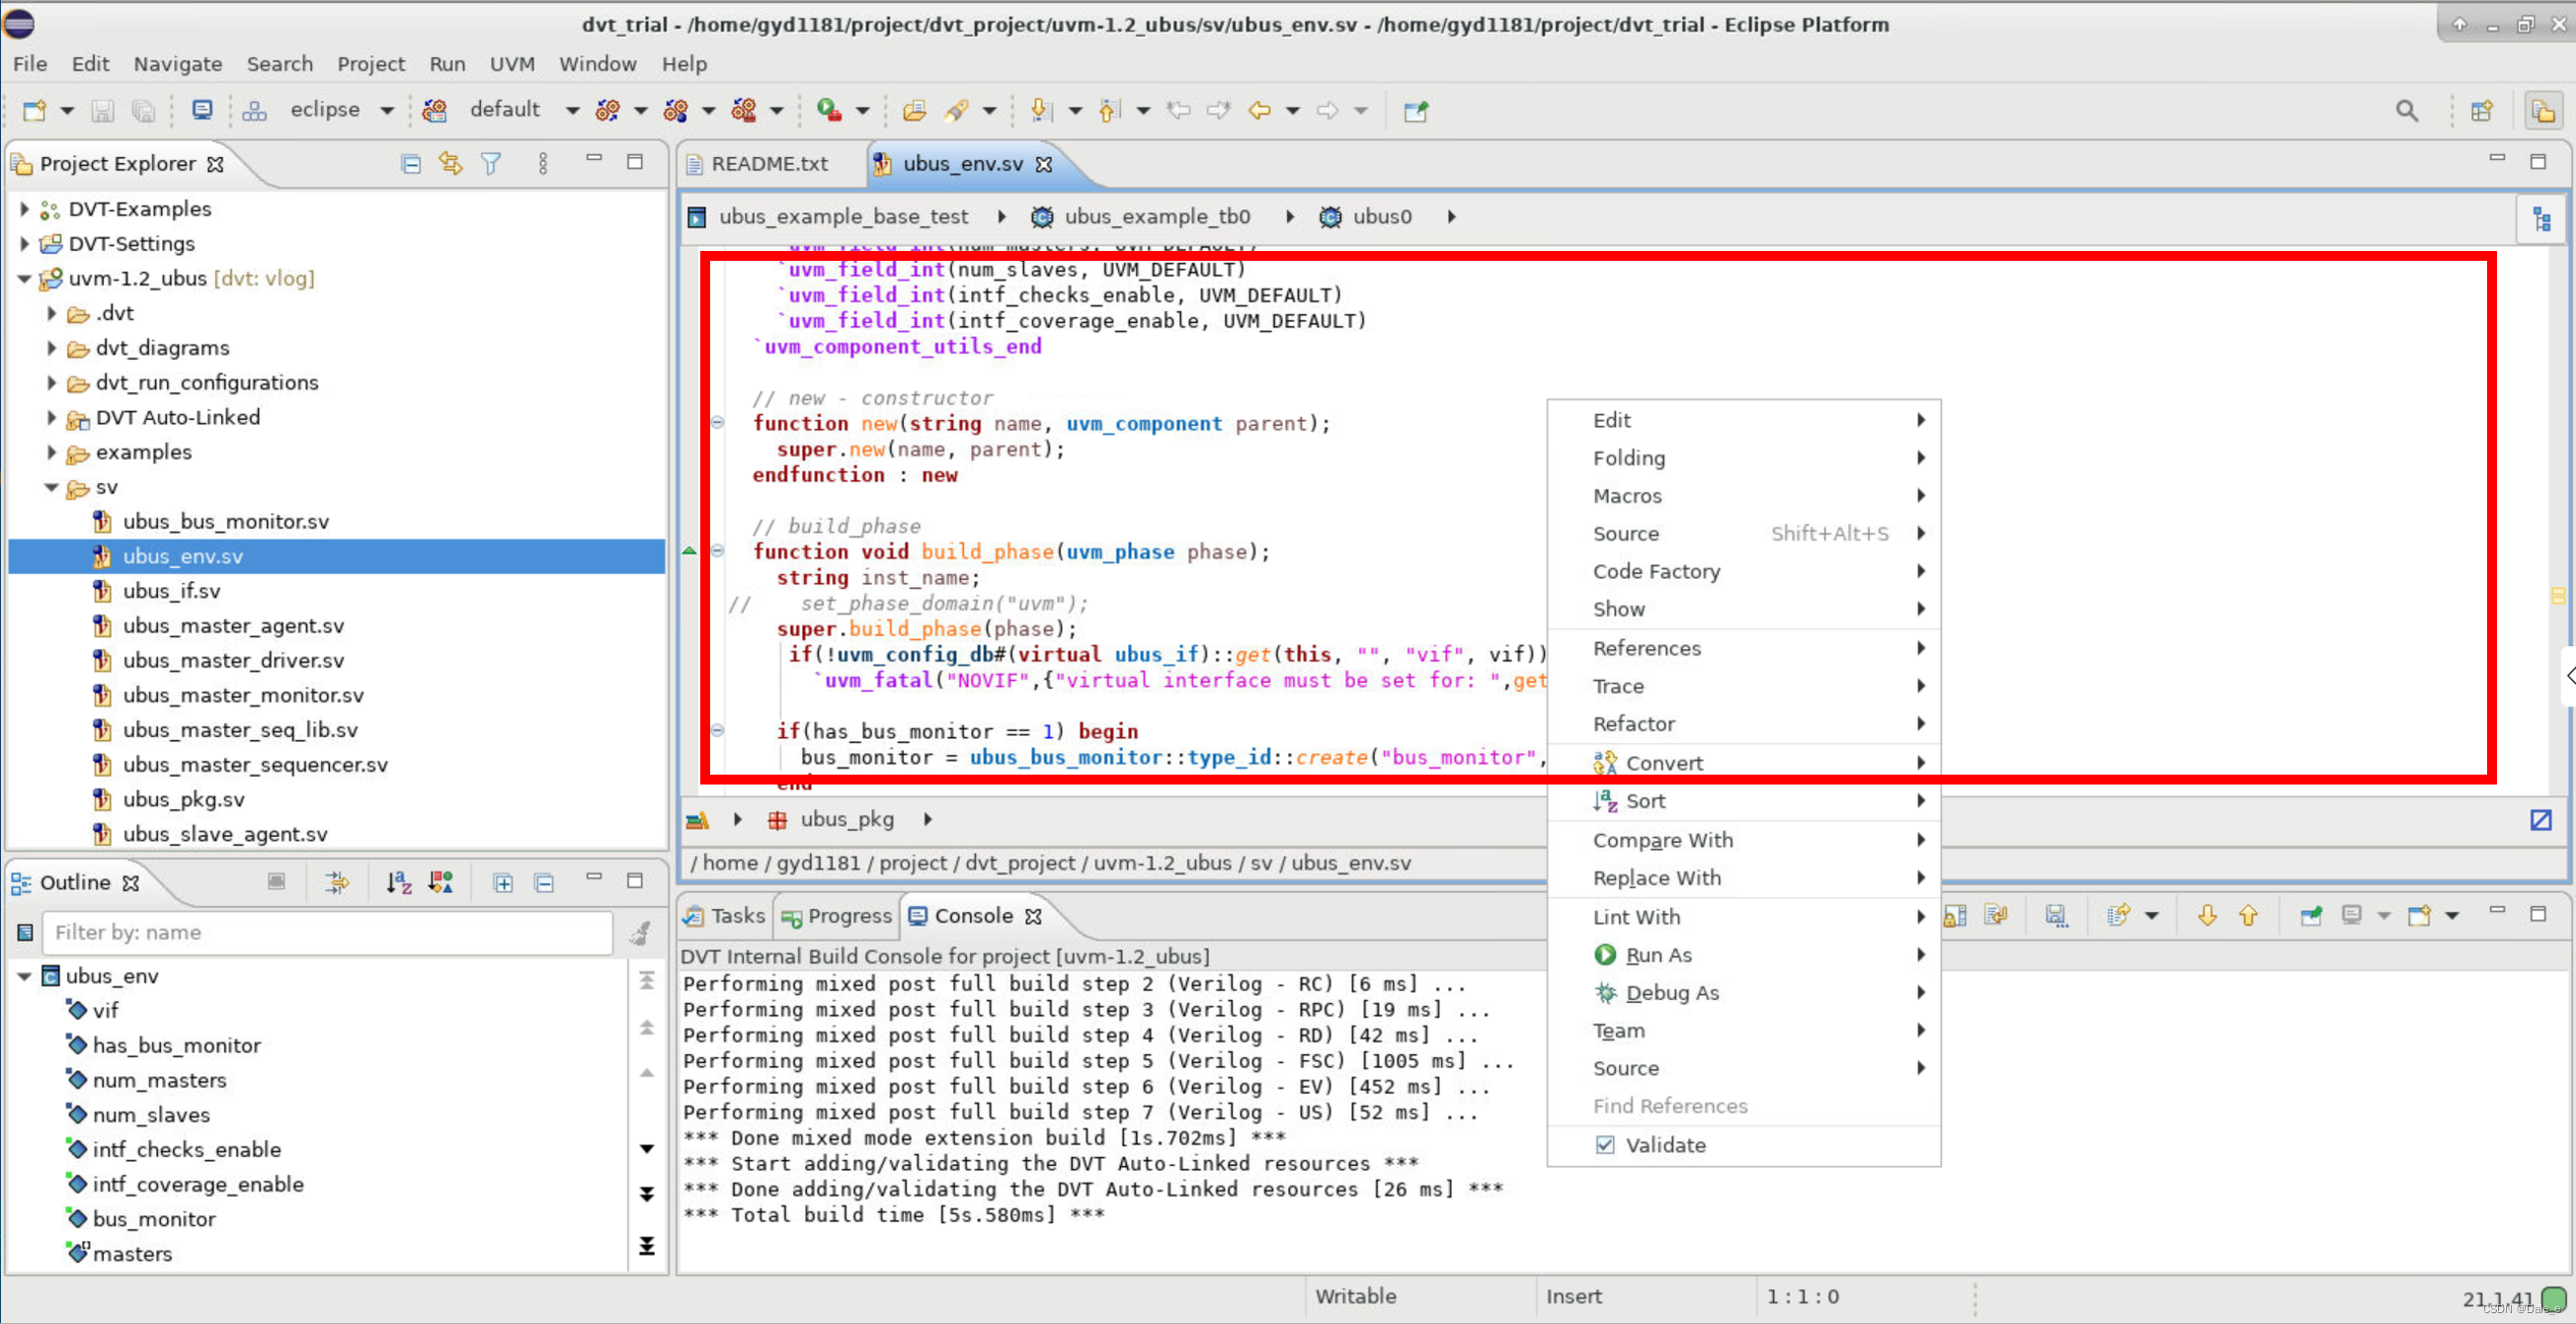Collapse the sv folder in project tree
The width and height of the screenshot is (2576, 1324).
pos(52,487)
